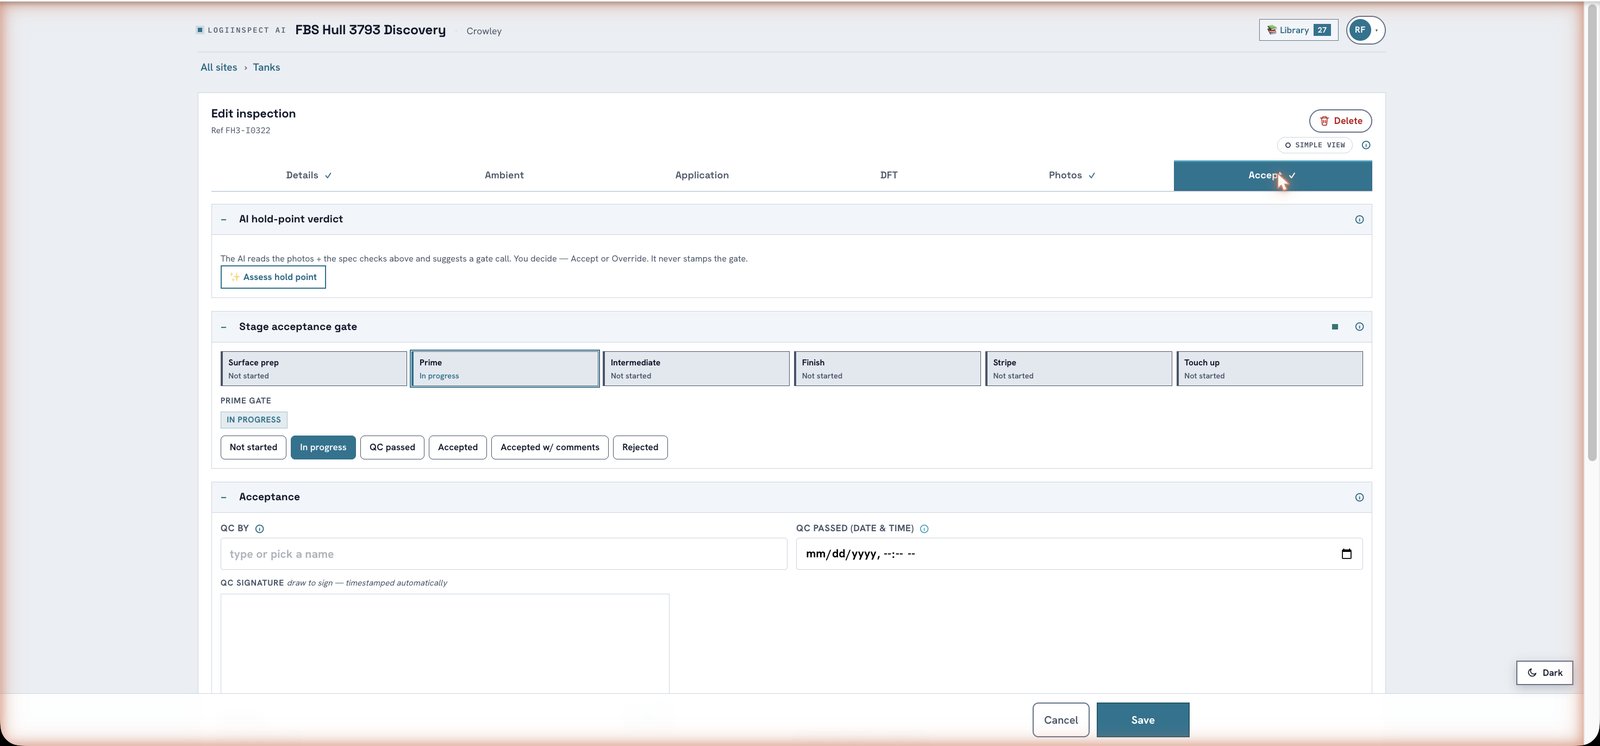The height and width of the screenshot is (746, 1600).
Task: Switch to the Details tab
Action: [x=308, y=175]
